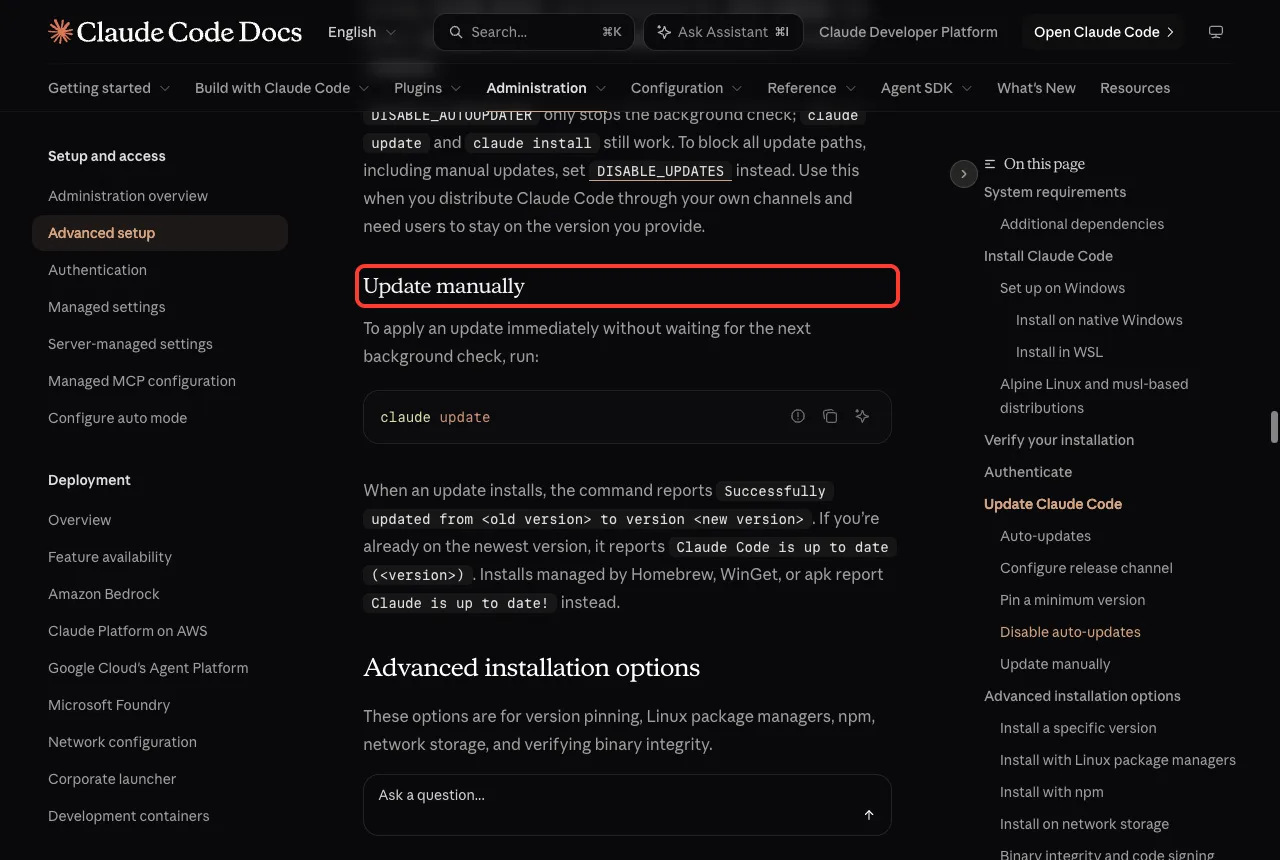Image resolution: width=1280 pixels, height=860 pixels.
Task: Focus the Ask a question input box
Action: 627,804
